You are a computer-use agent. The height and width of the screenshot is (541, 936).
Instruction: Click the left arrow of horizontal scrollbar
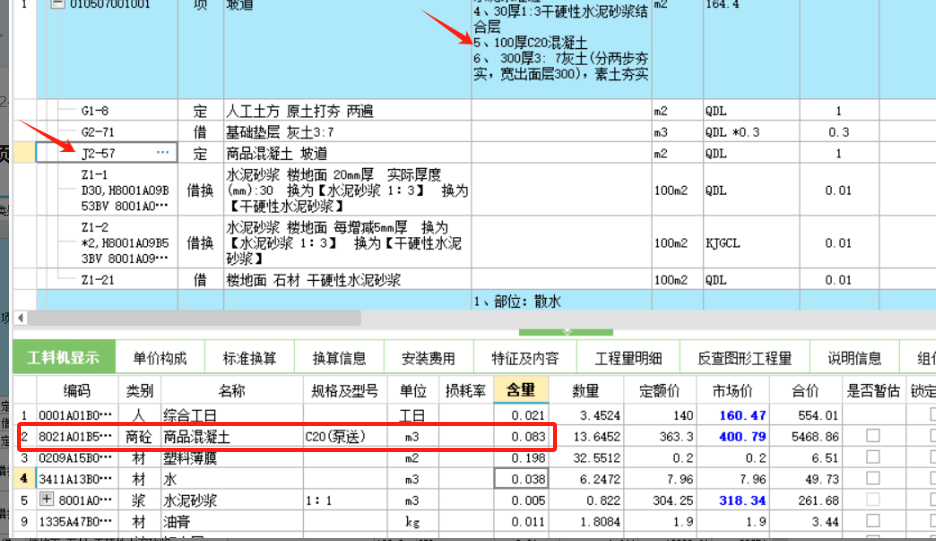coord(21,318)
